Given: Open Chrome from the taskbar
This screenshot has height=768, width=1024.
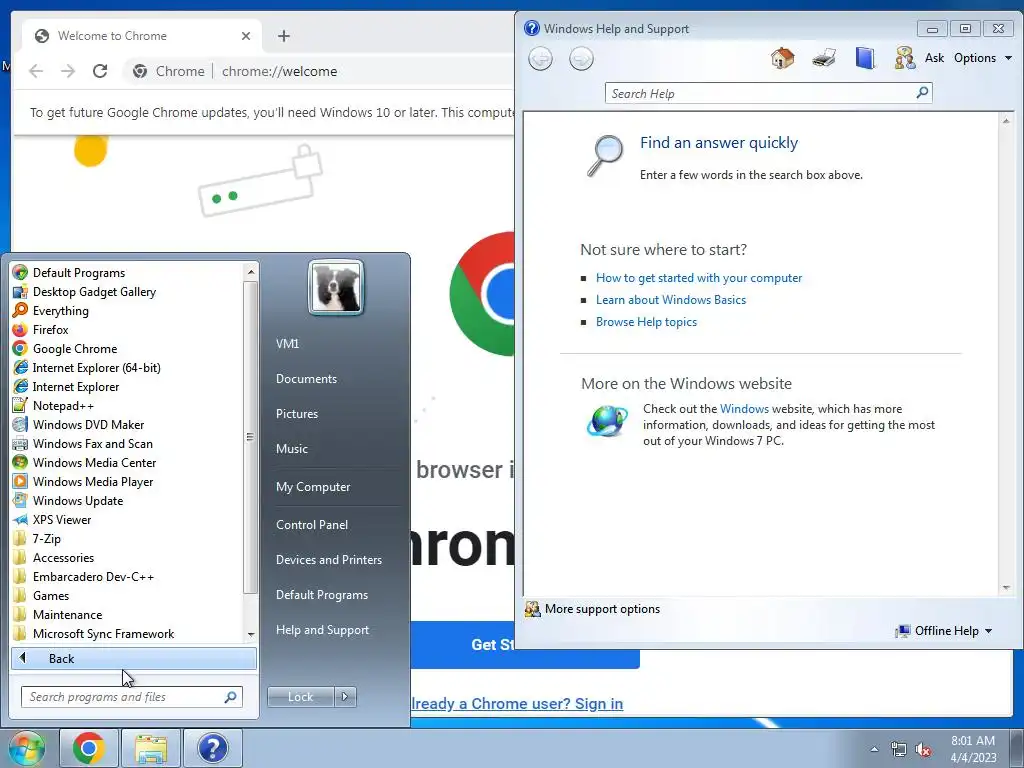Looking at the screenshot, I should (x=89, y=748).
